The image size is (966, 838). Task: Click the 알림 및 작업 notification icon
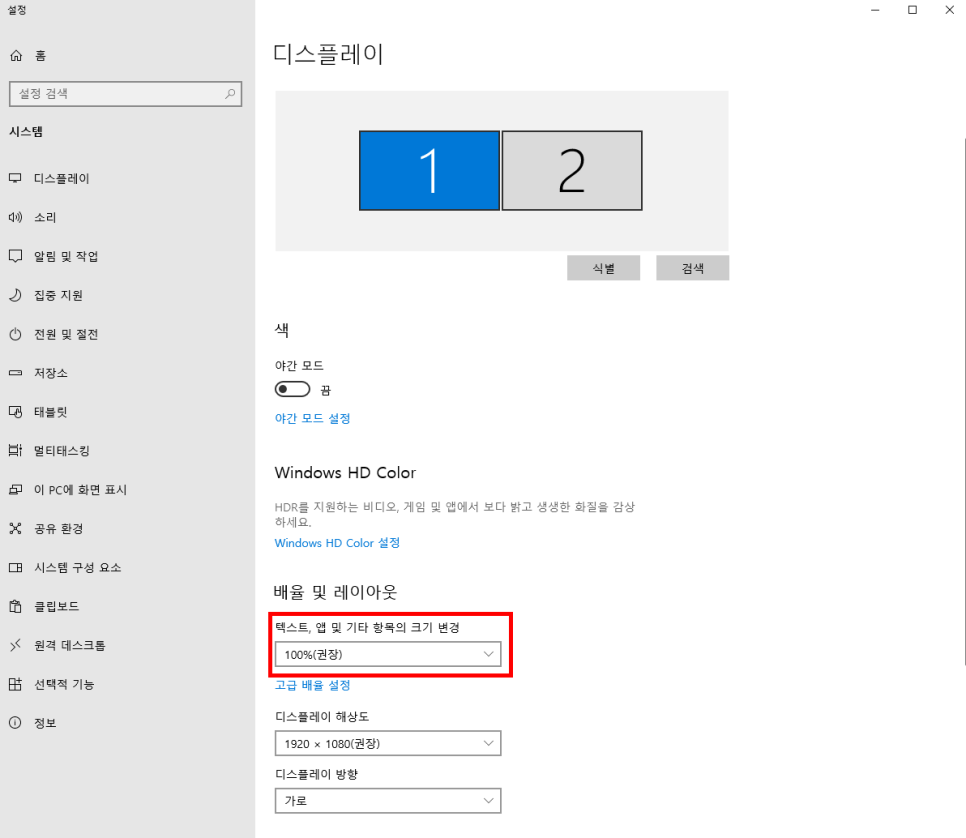15,256
